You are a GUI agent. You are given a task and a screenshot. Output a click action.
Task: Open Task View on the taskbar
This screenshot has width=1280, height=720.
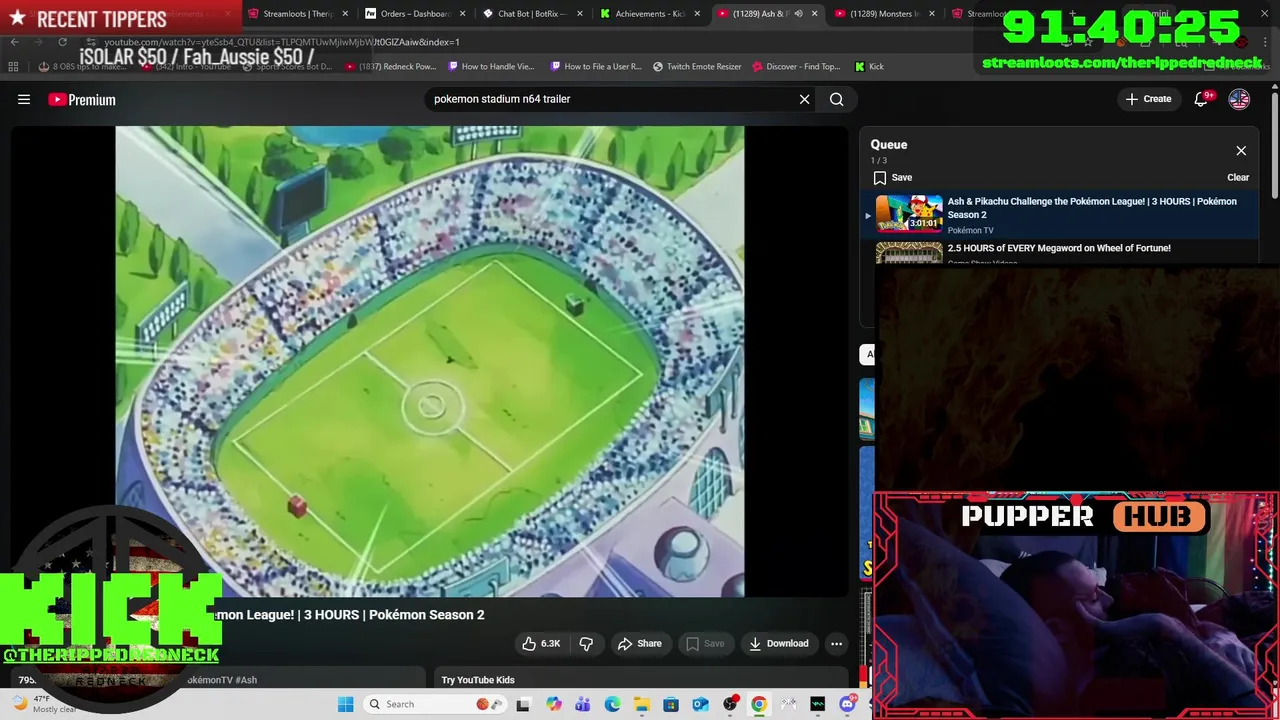(x=523, y=704)
